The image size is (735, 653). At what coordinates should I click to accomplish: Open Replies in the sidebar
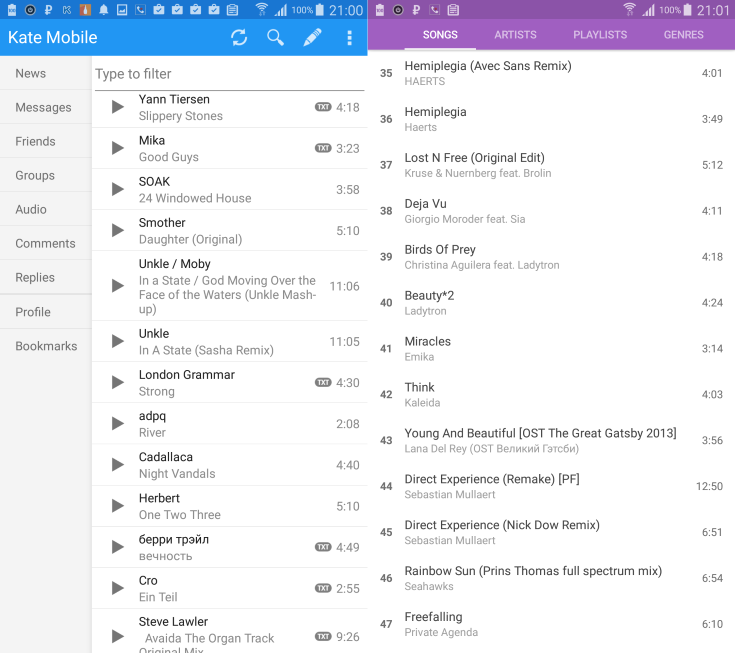(45, 278)
